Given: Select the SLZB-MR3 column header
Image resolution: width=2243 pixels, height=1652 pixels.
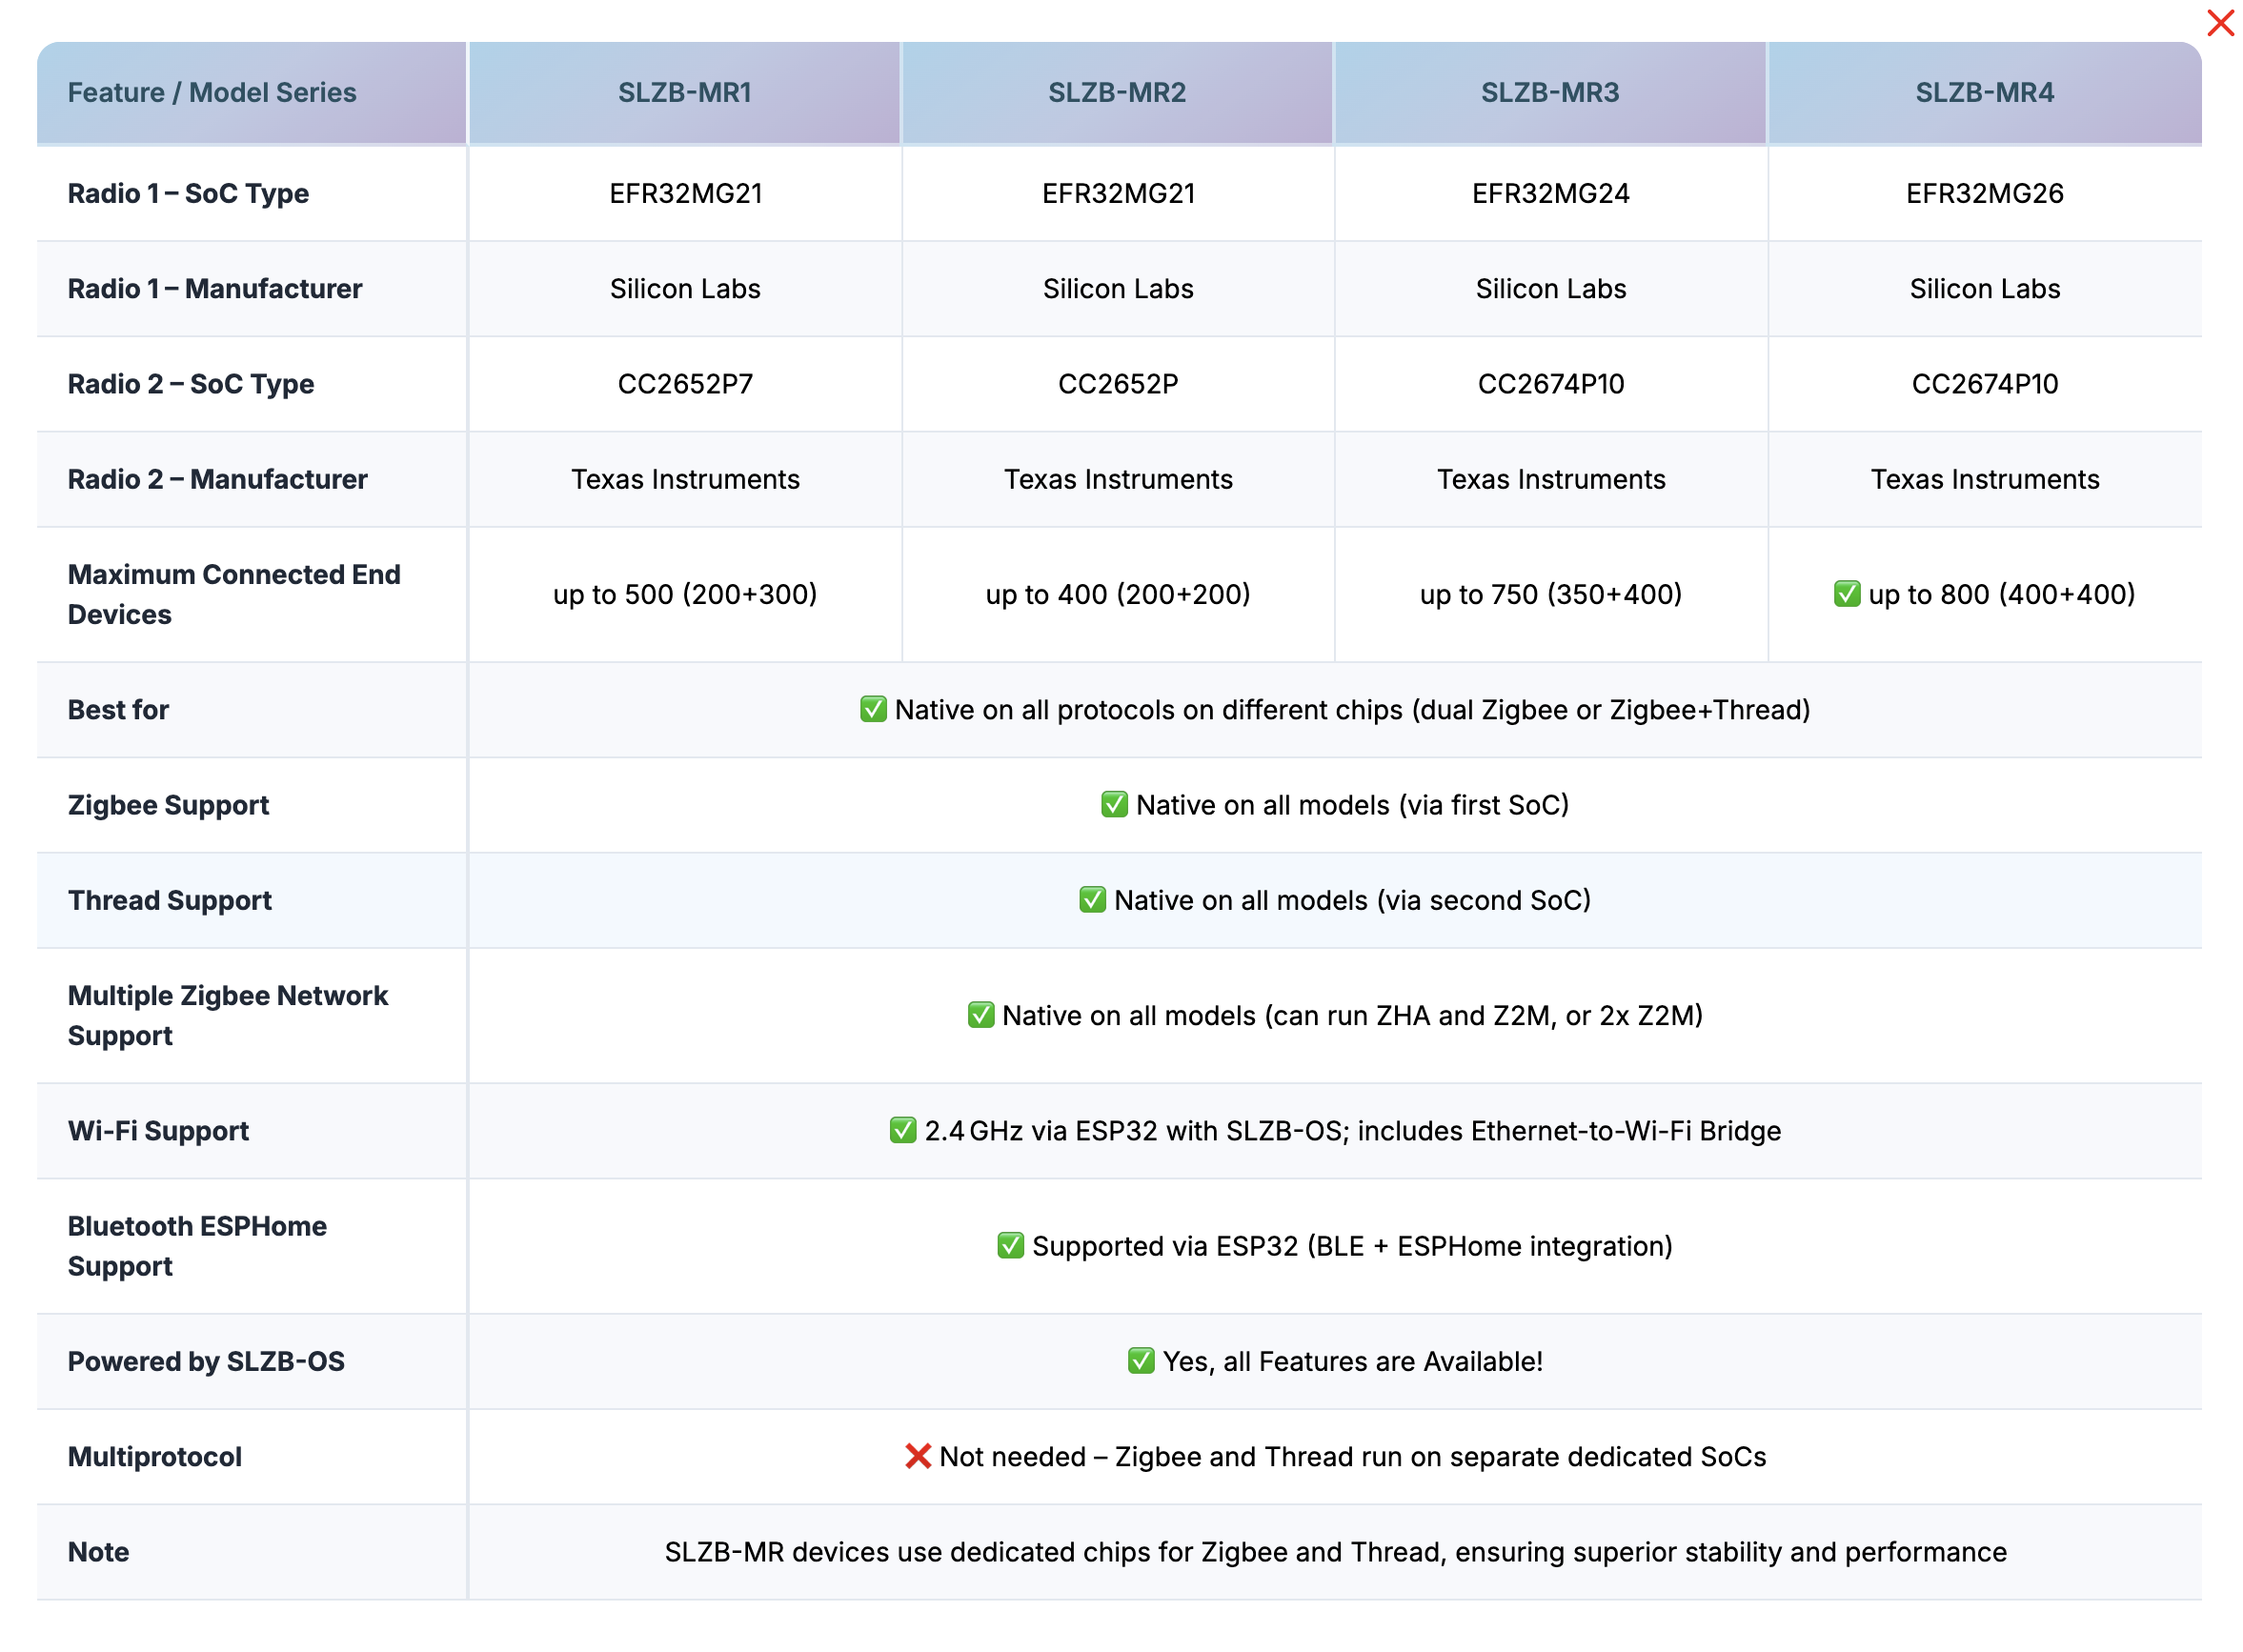Looking at the screenshot, I should click(x=1549, y=93).
